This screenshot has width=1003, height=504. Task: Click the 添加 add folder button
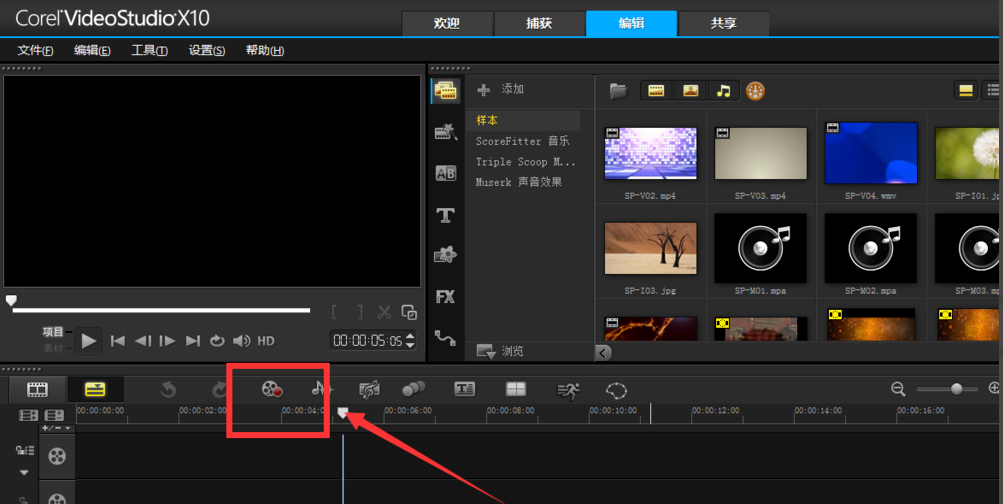(501, 90)
